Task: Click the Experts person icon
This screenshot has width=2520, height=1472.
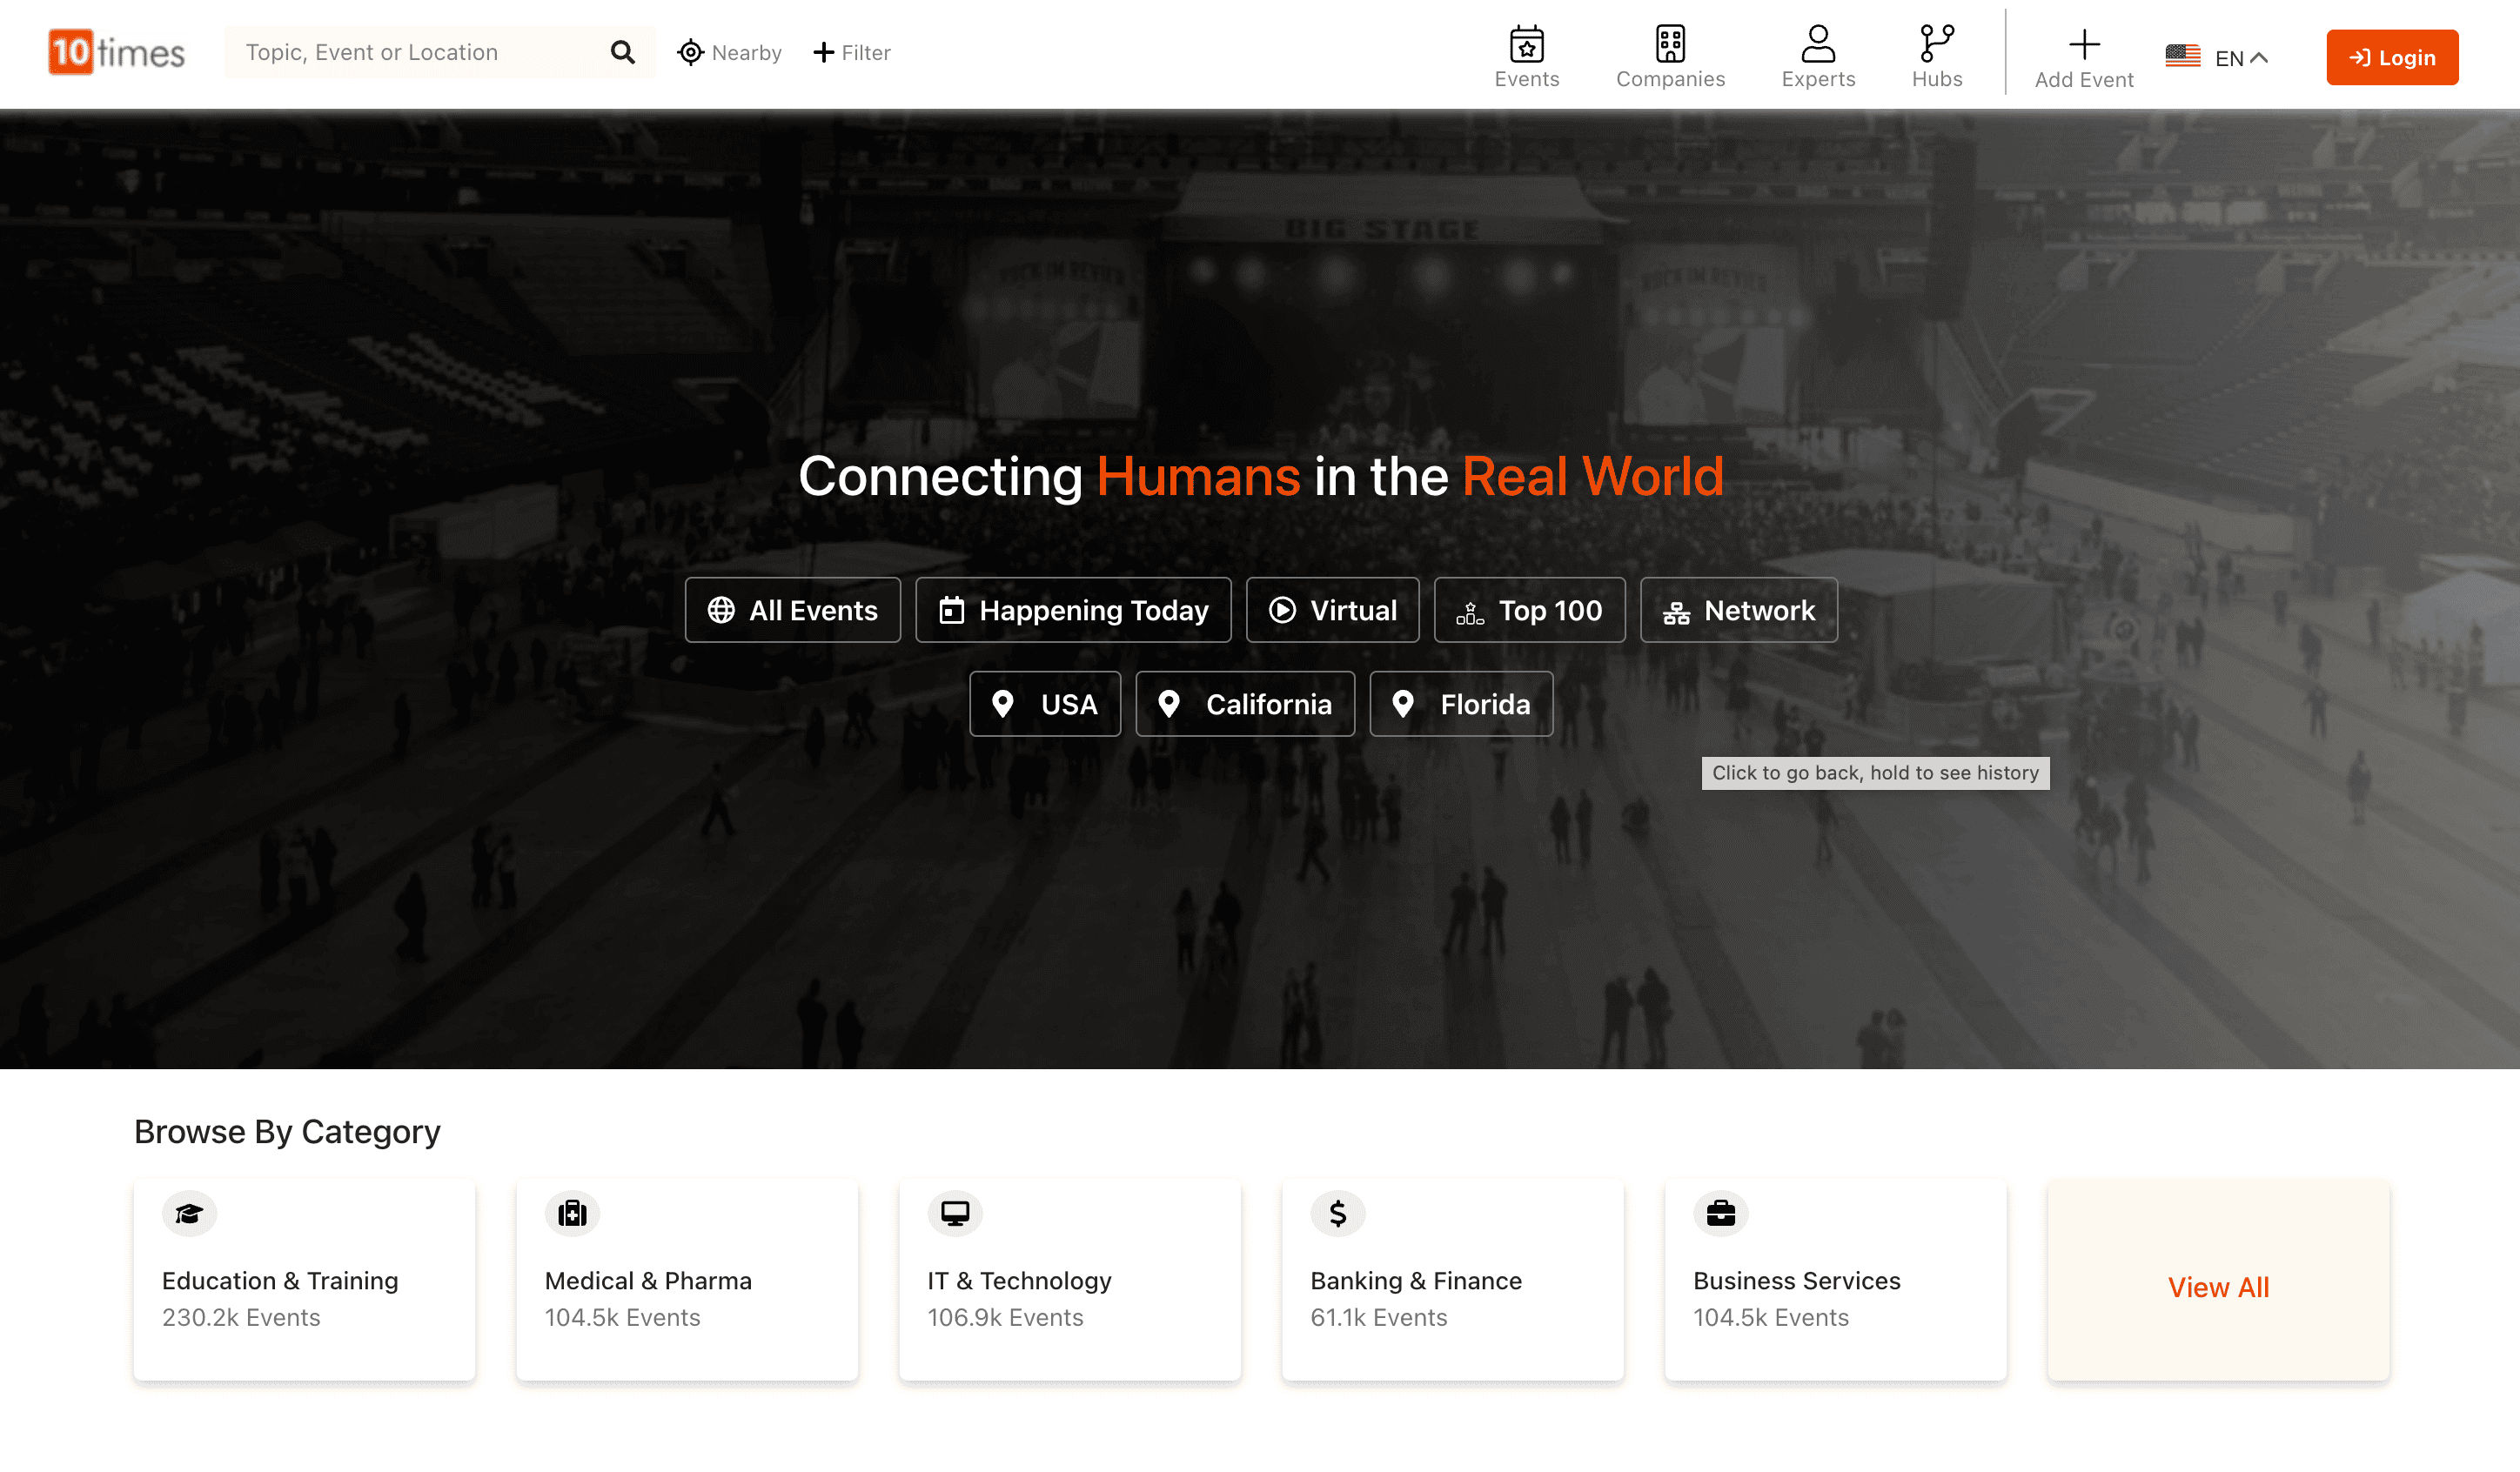Action: (1817, 44)
